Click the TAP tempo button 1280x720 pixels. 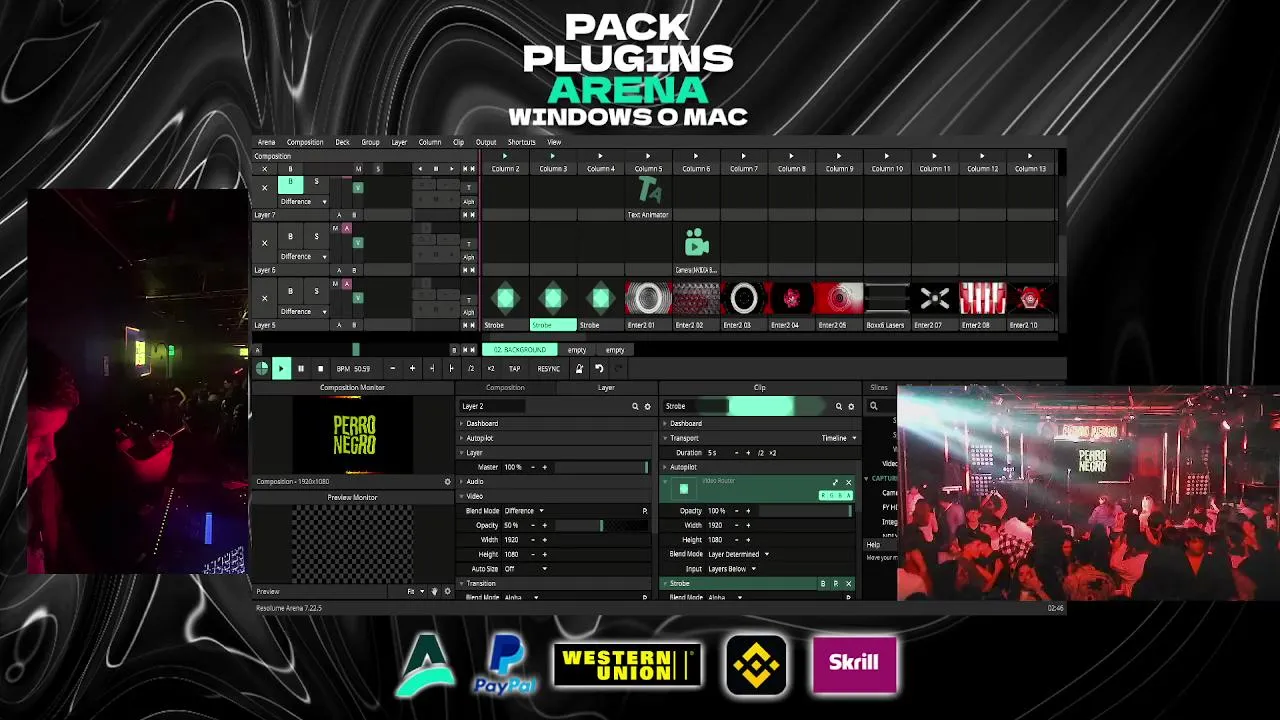[514, 369]
